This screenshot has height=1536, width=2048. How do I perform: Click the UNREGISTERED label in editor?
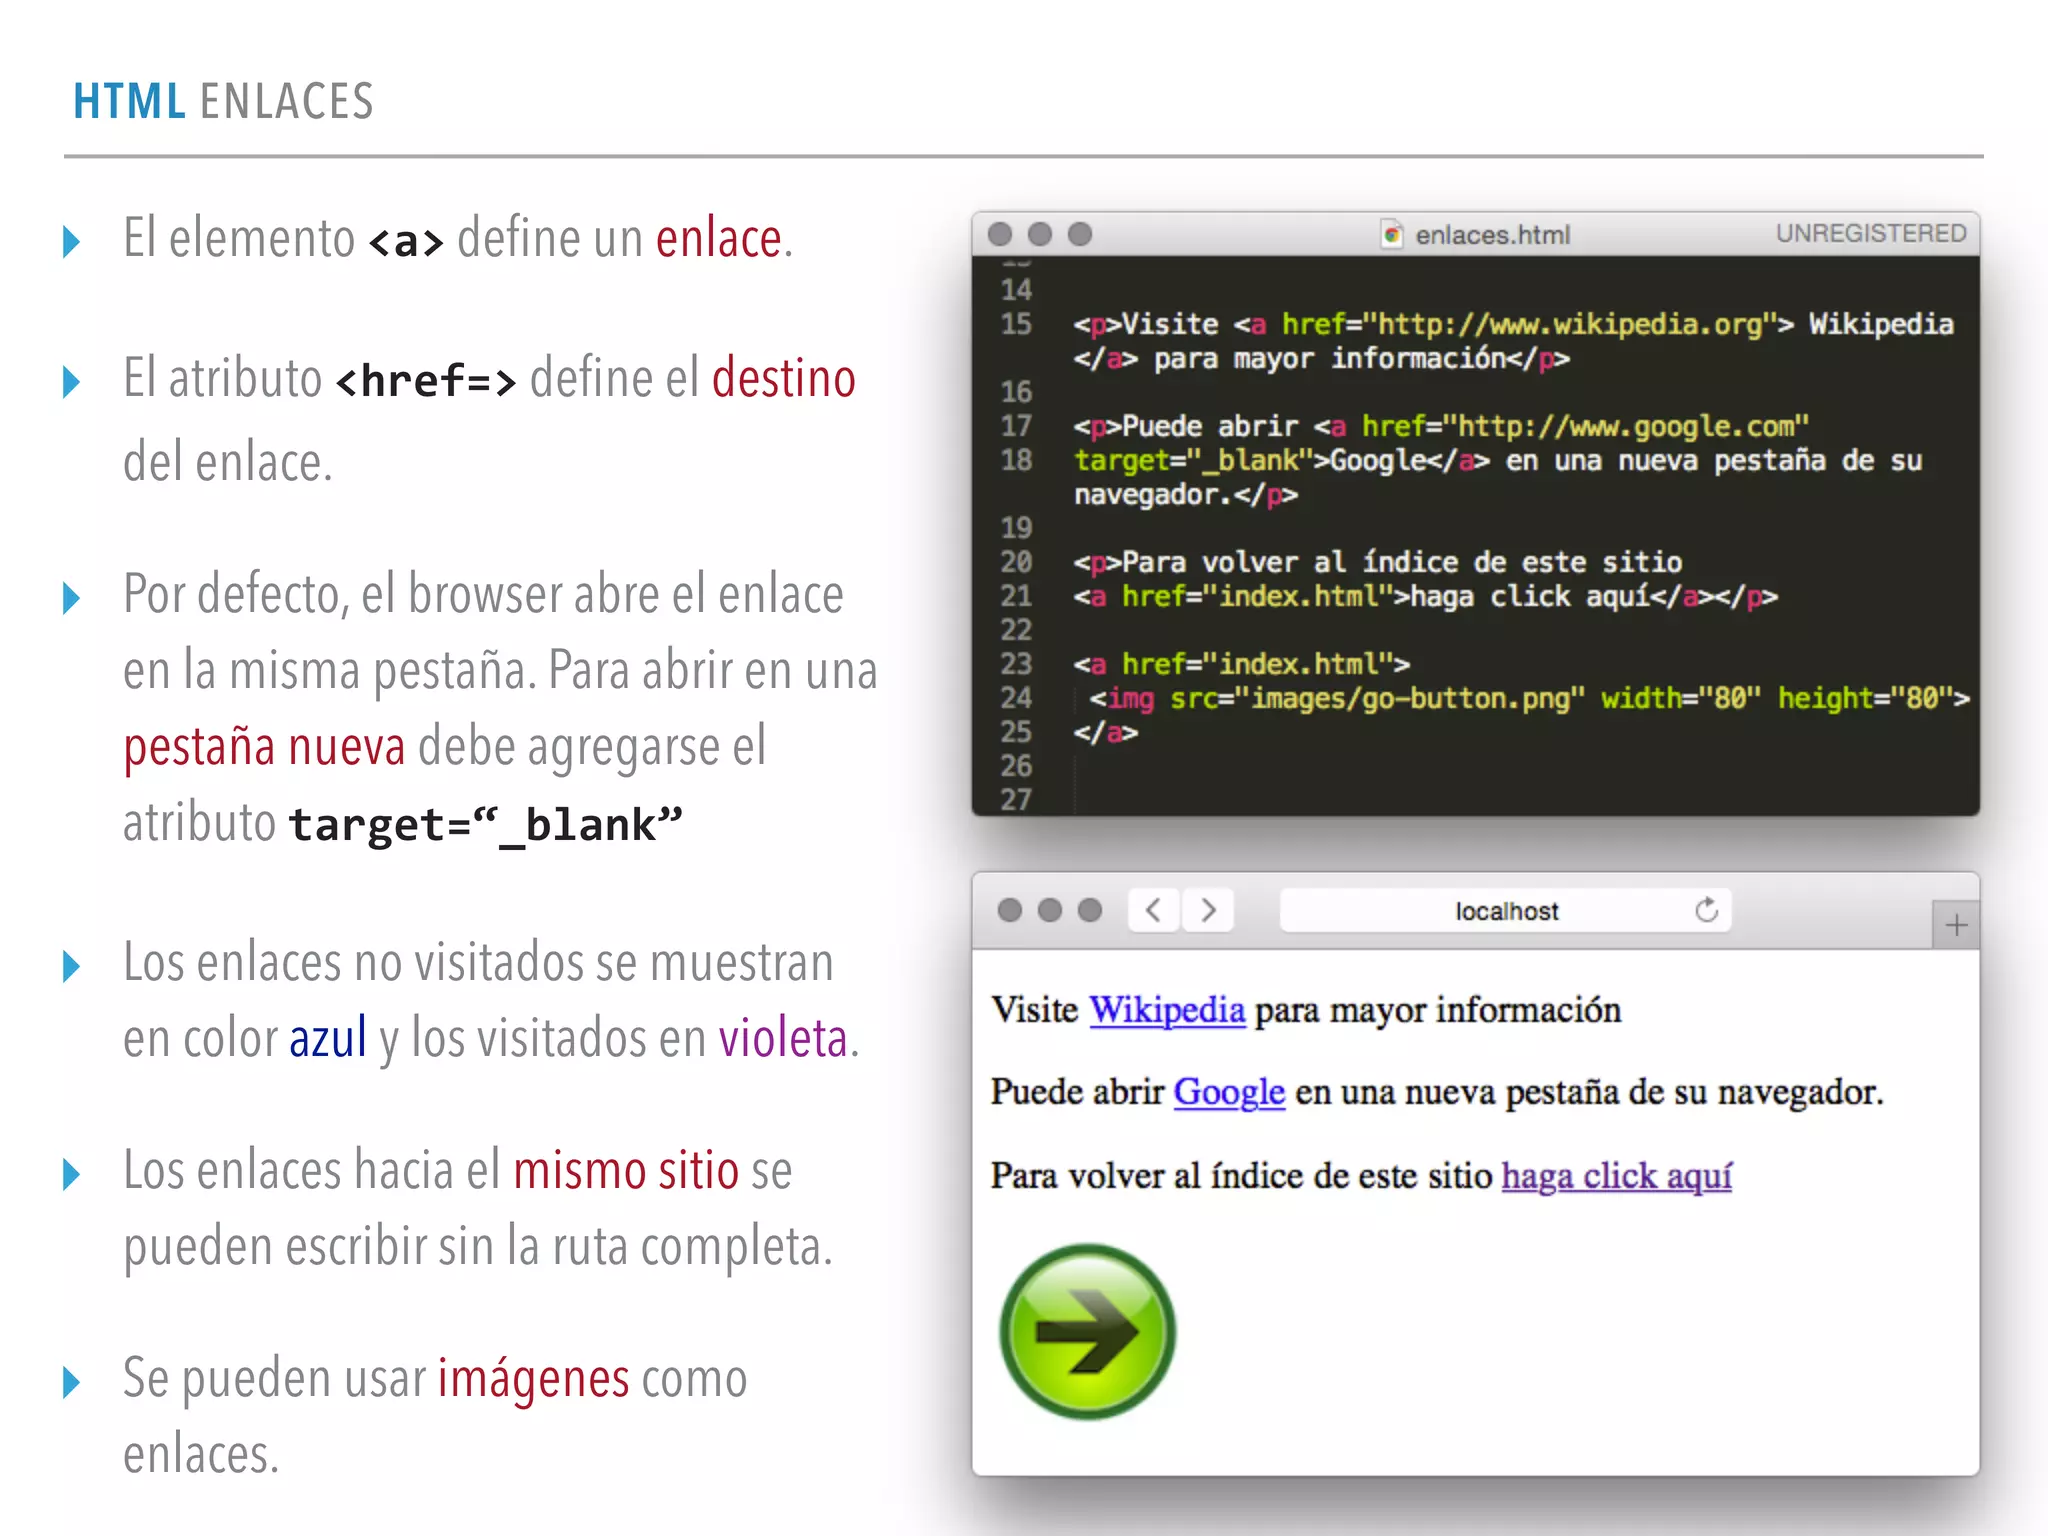[1870, 233]
